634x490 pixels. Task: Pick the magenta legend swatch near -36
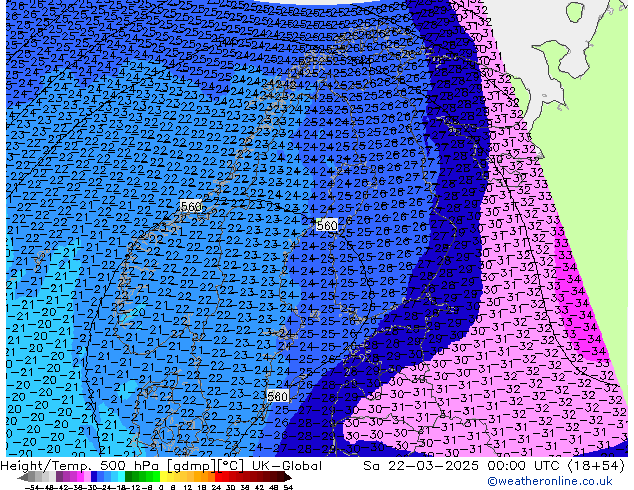[x=80, y=478]
